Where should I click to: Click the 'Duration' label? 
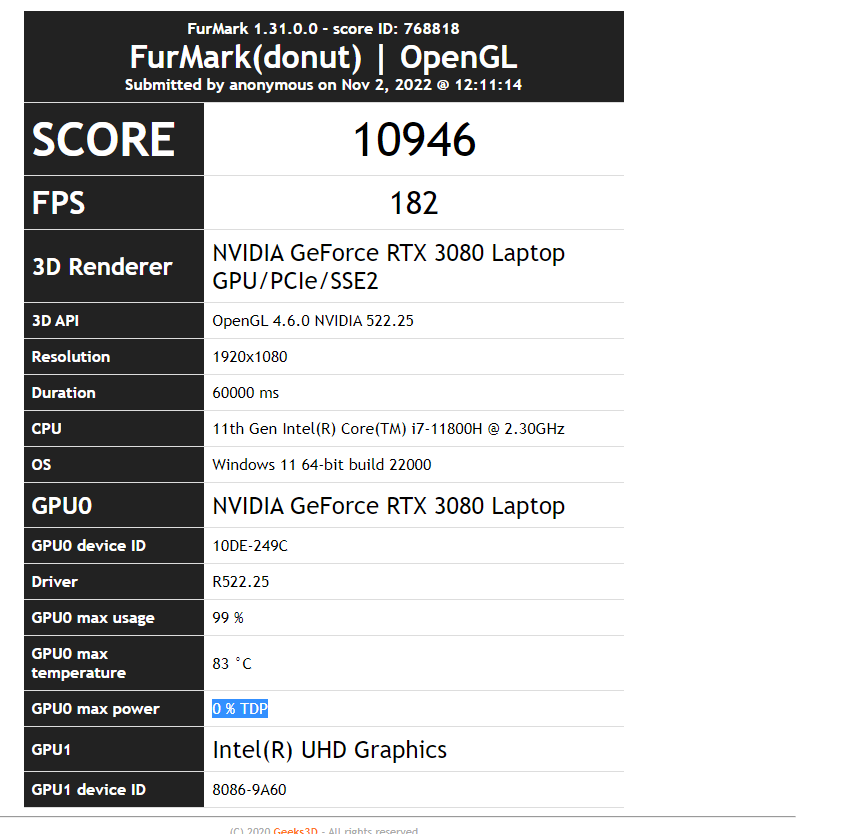coord(64,393)
